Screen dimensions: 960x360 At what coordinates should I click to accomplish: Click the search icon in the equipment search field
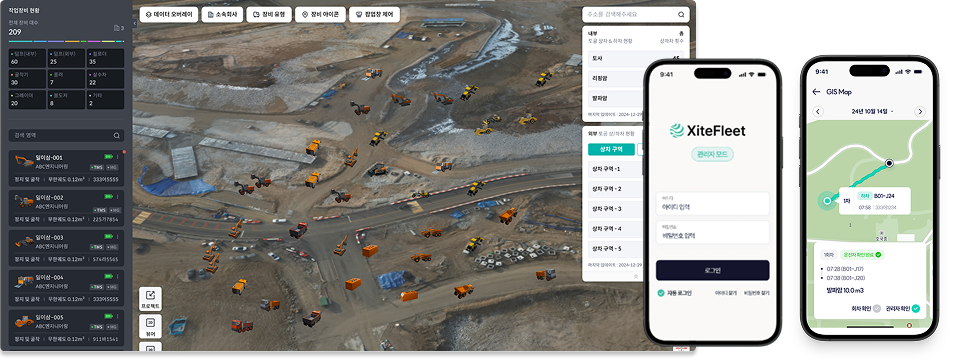tap(116, 136)
